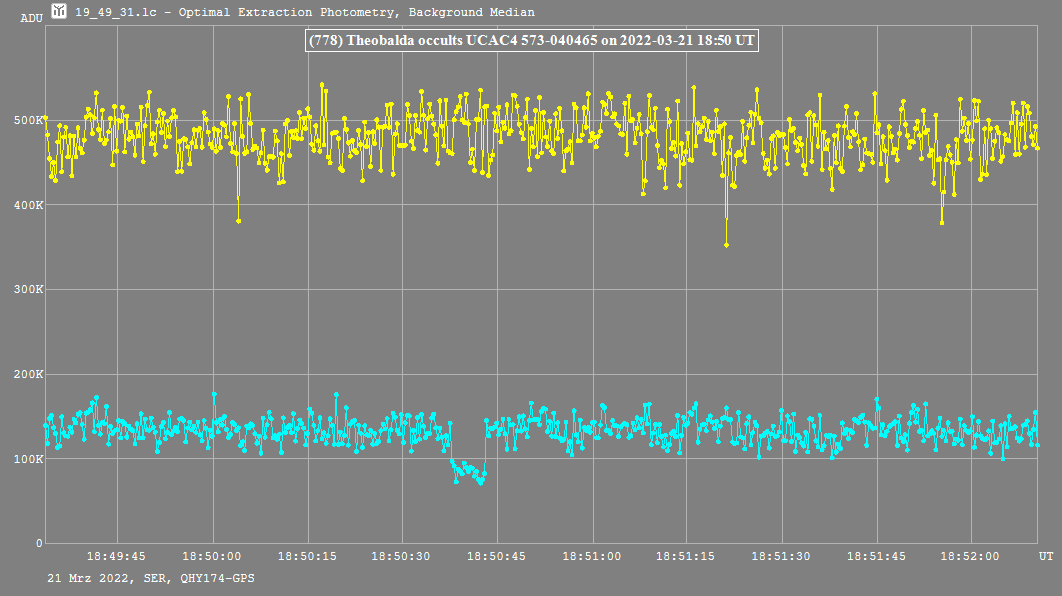Select the 18:52:00 time axis tick label
The image size is (1062, 596).
pyautogui.click(x=972, y=556)
